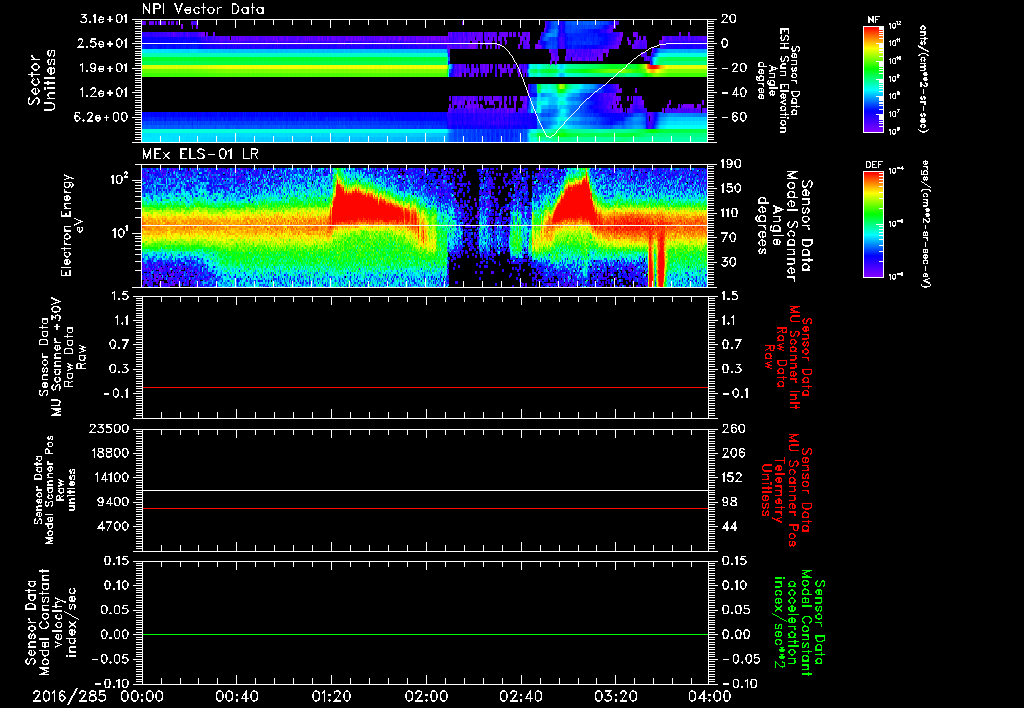Click the DEF color scale bar
Viewport: 1024px width, 708px height.
click(874, 224)
